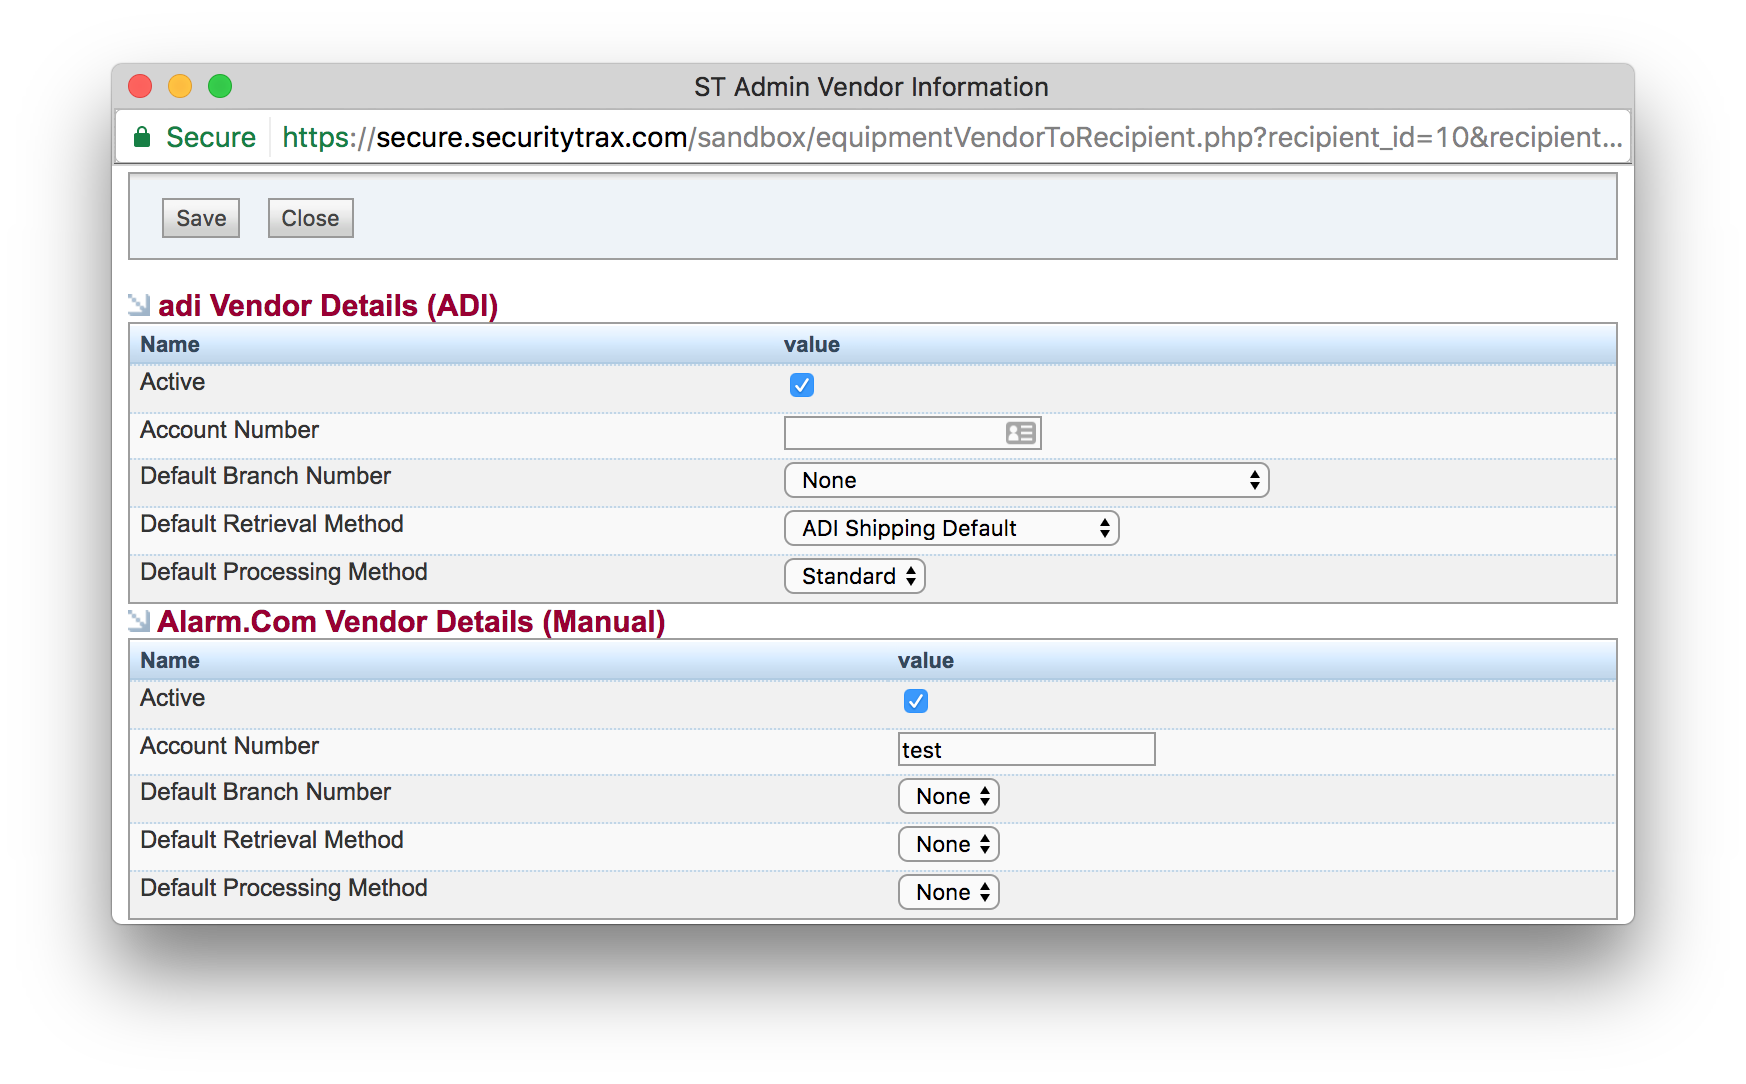Select the securitytrax URL in address bar
1746x1084 pixels.
(952, 137)
